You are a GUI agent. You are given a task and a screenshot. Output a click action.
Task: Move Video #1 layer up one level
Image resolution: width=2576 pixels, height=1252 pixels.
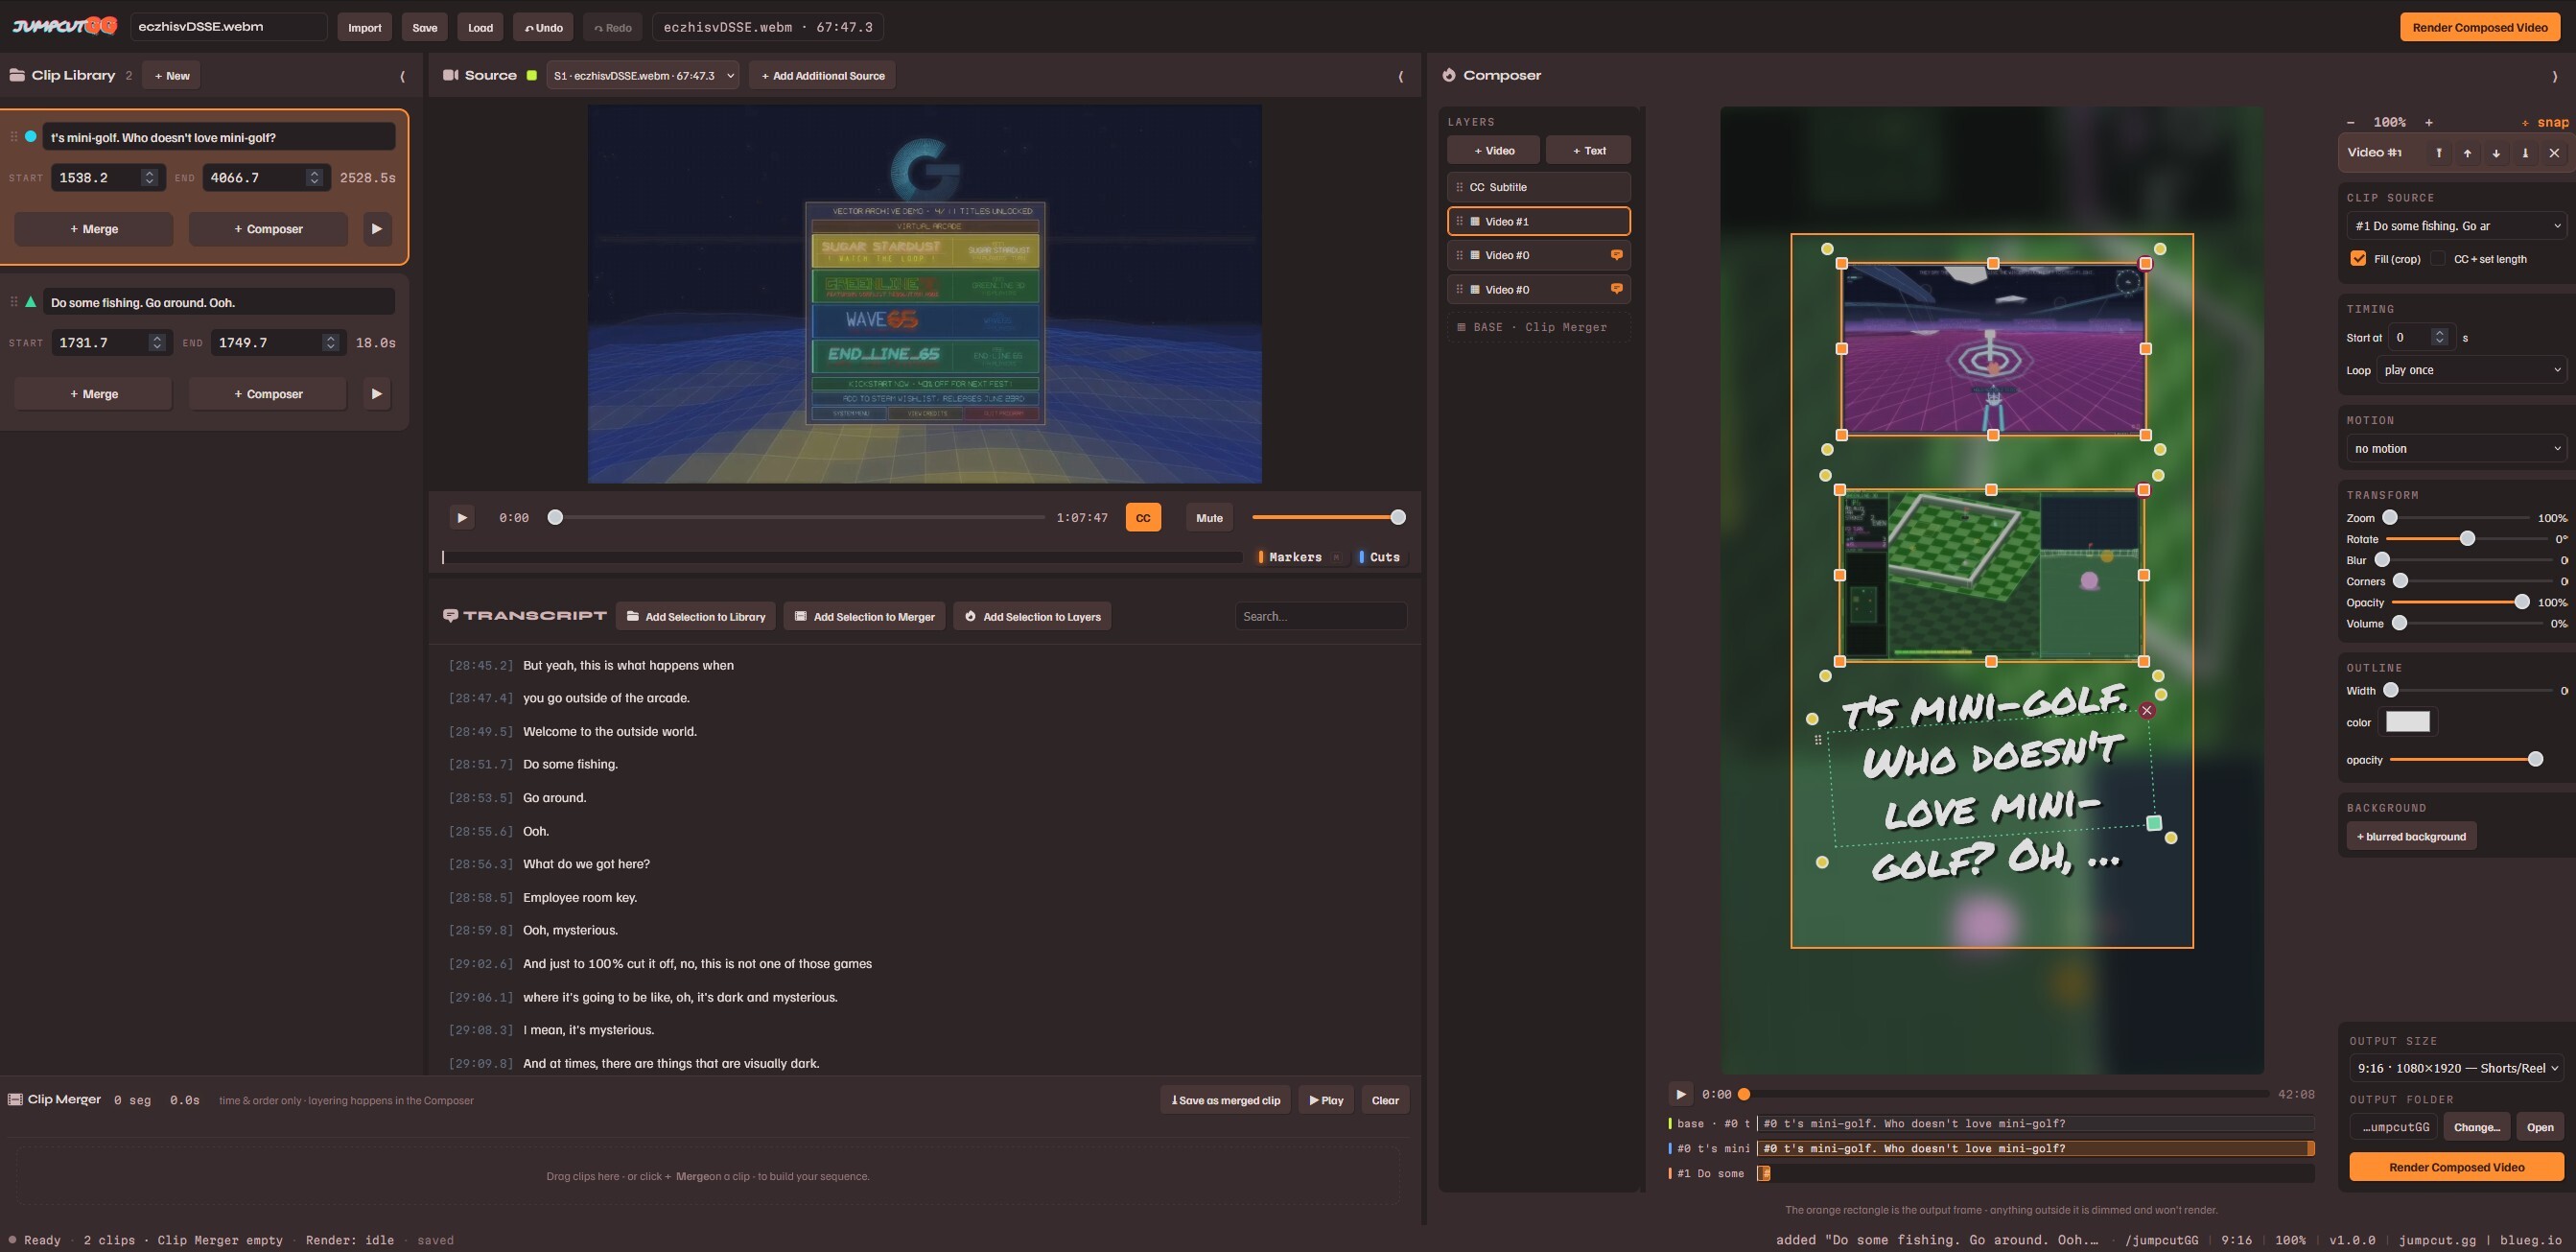click(x=2468, y=153)
